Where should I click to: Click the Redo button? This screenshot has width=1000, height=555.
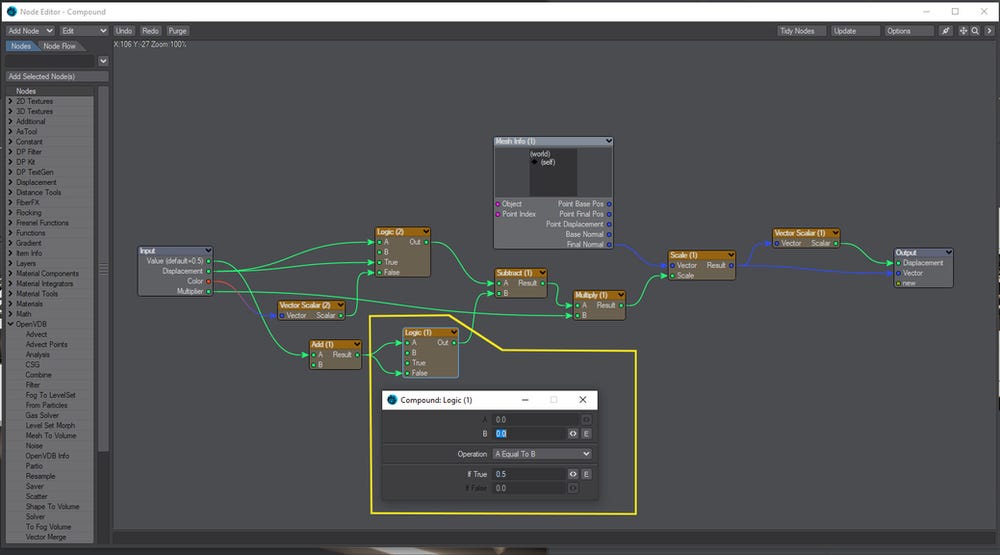pos(151,31)
